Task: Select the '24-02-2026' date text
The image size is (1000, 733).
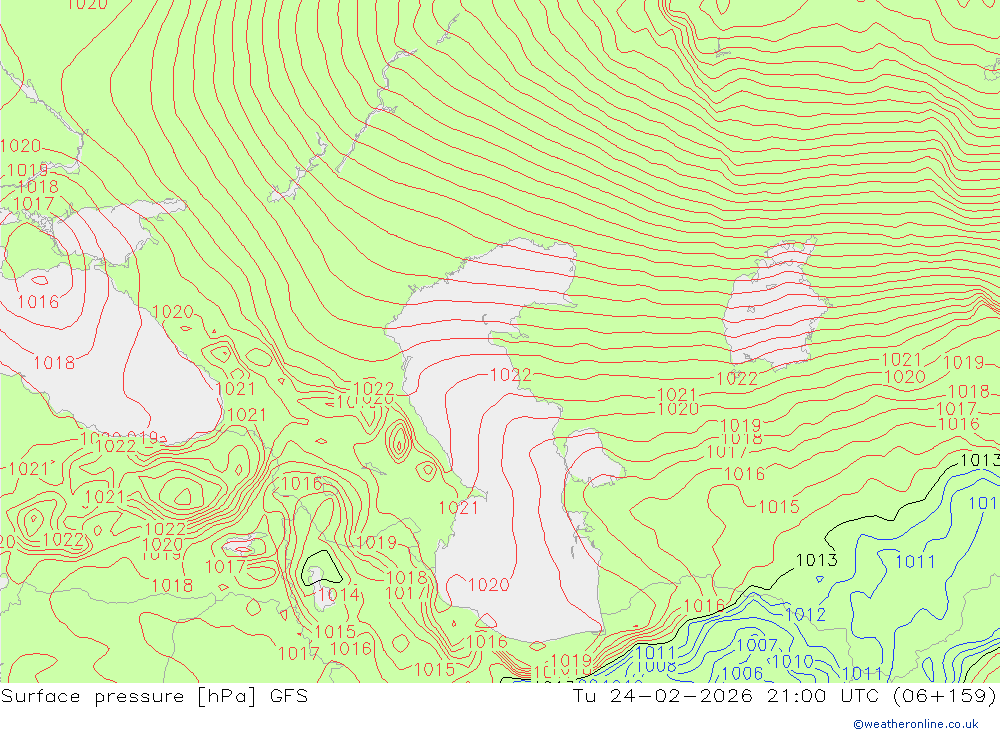Action: pyautogui.click(x=681, y=696)
